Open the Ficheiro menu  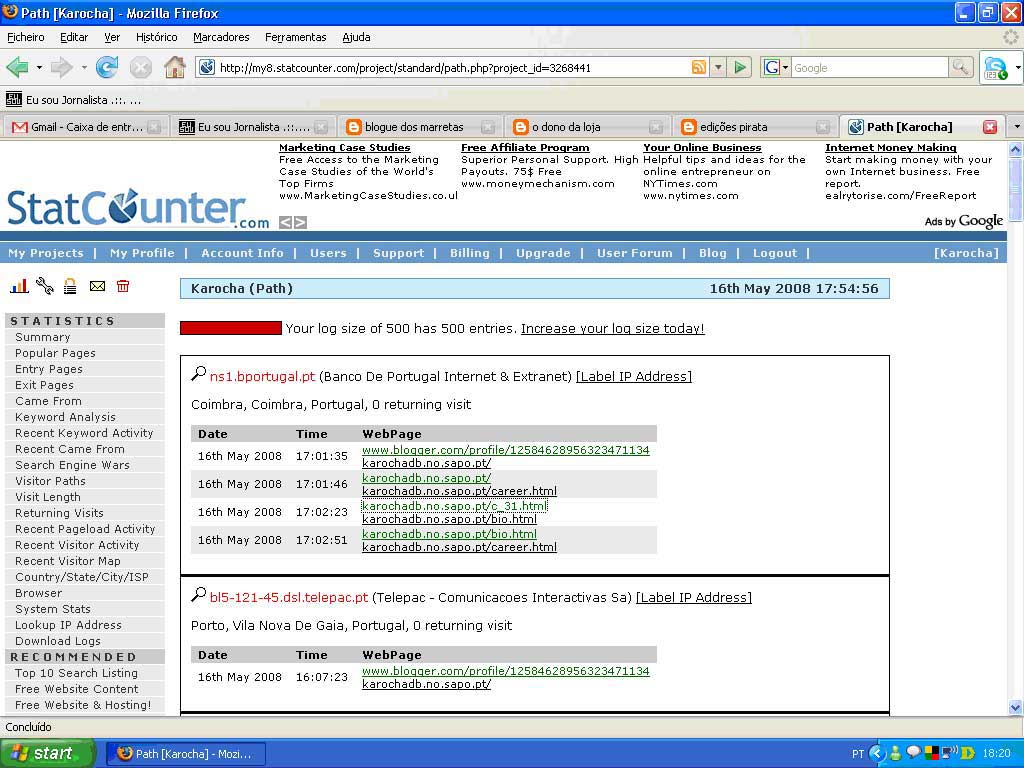coord(25,37)
